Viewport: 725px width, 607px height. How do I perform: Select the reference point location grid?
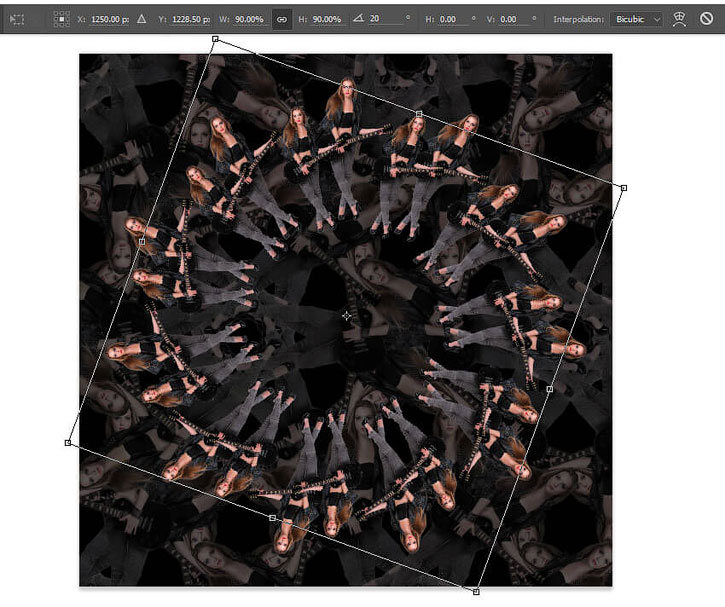point(61,19)
